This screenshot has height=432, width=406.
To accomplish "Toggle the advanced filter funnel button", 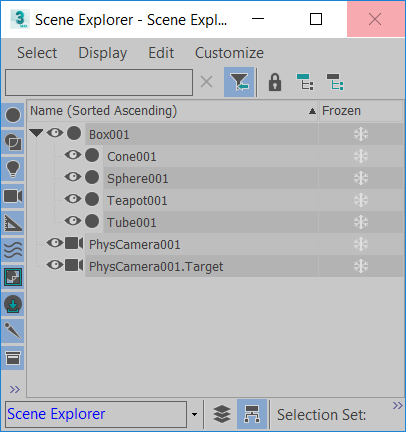I will click(239, 82).
